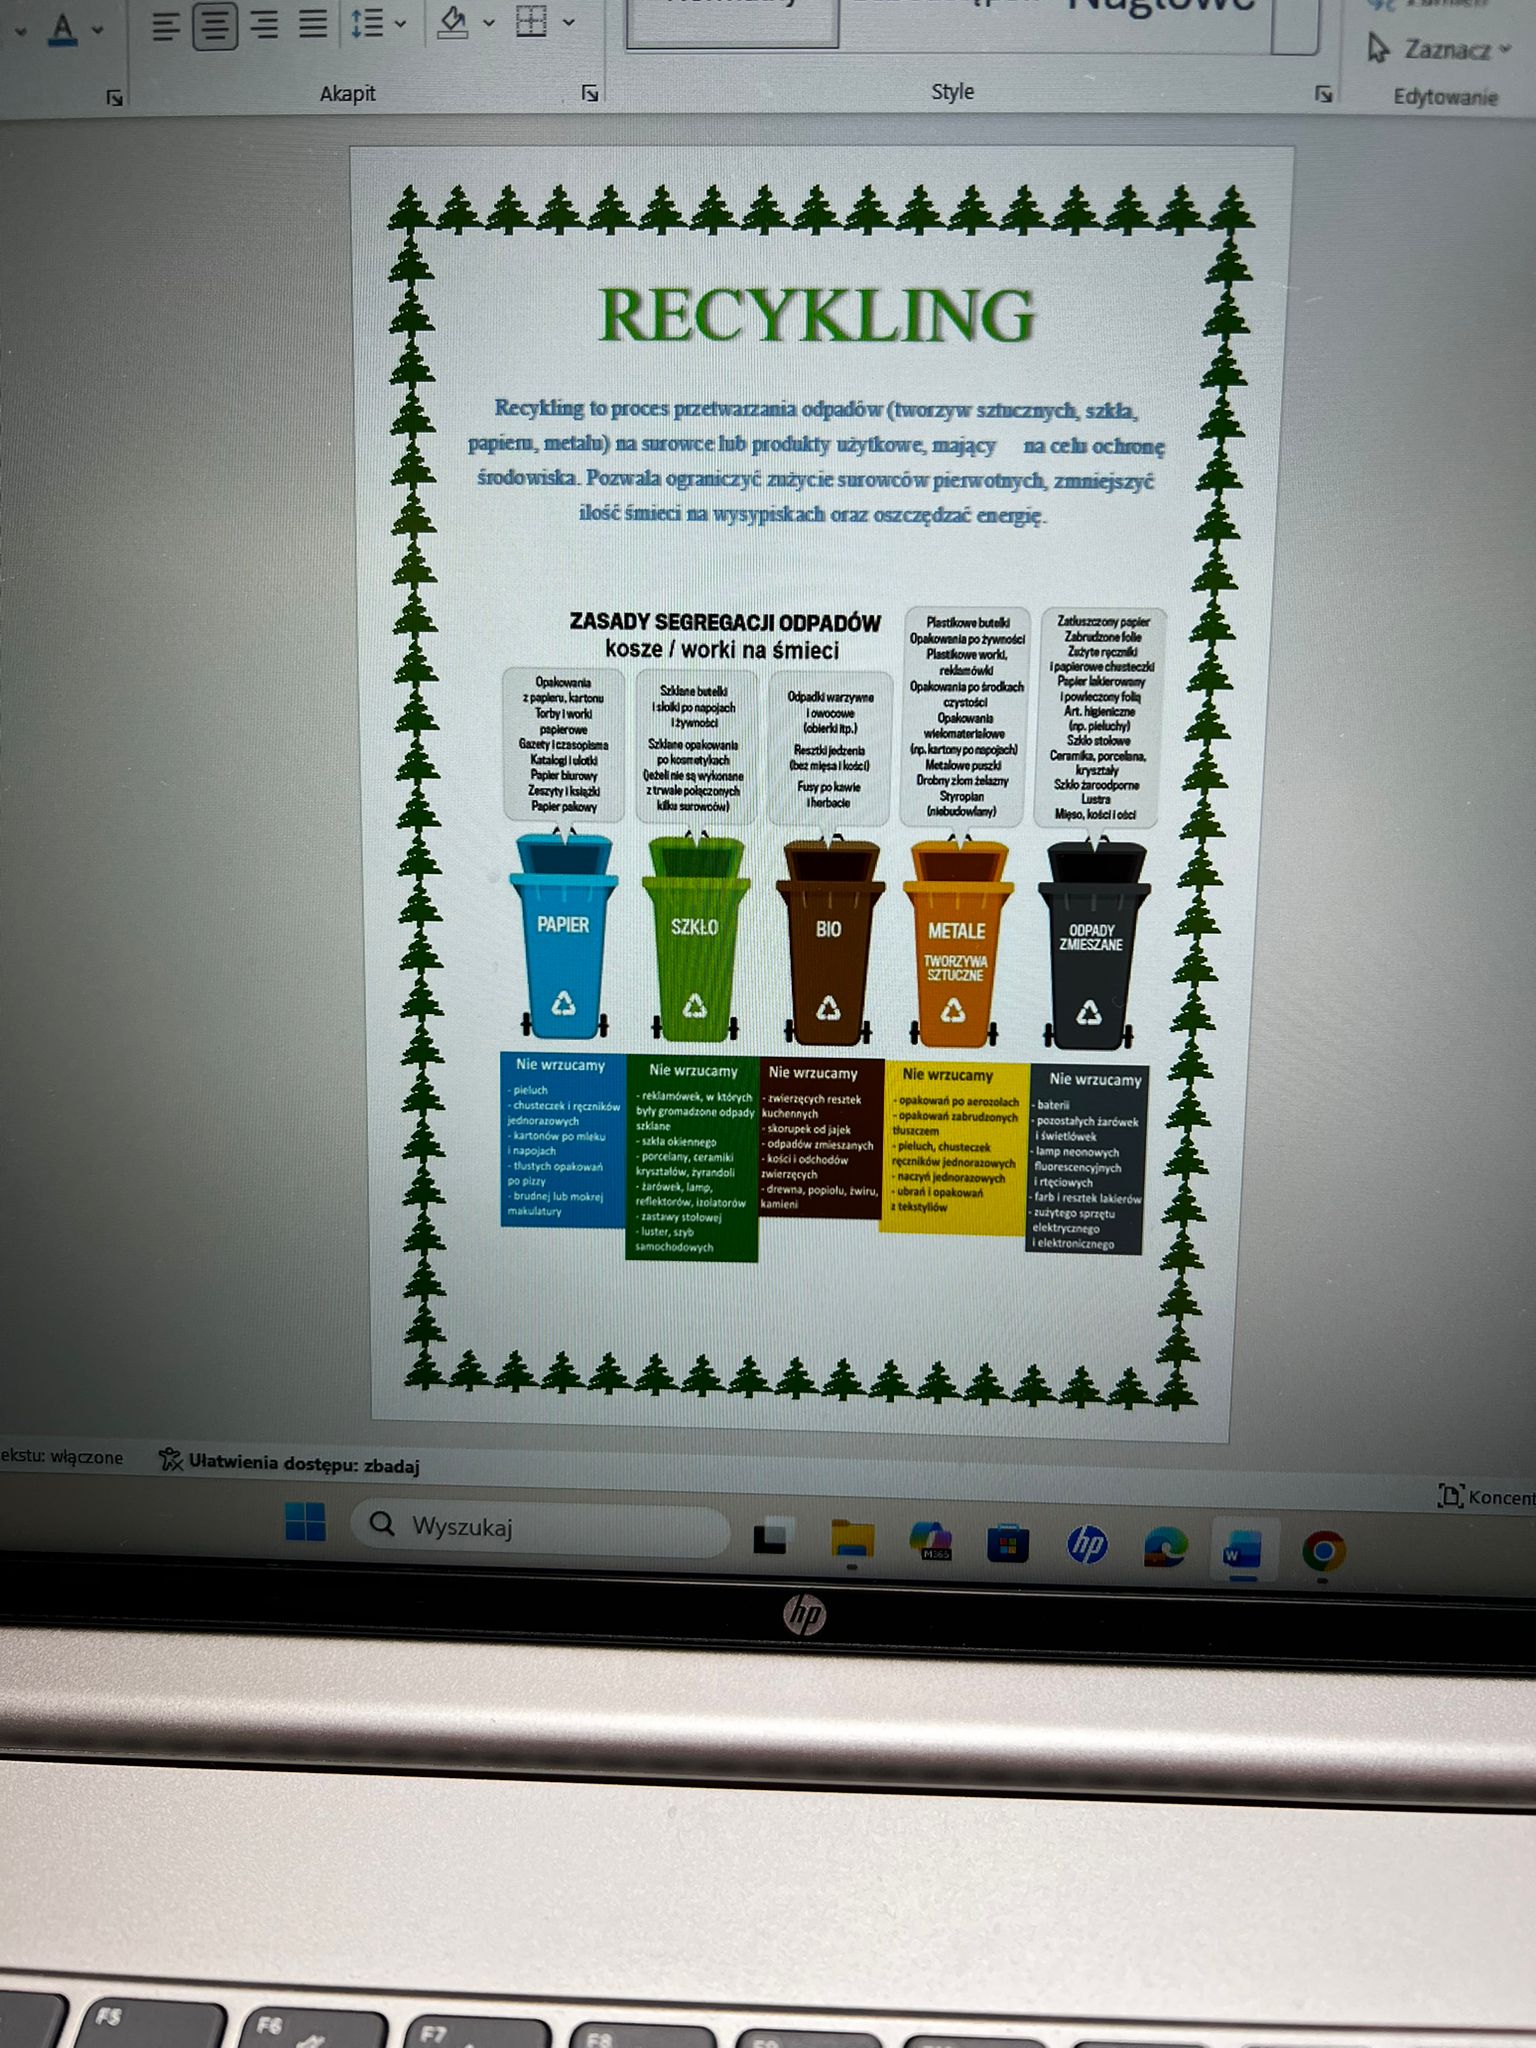Align text to the left
The height and width of the screenshot is (2048, 1536).
(166, 26)
